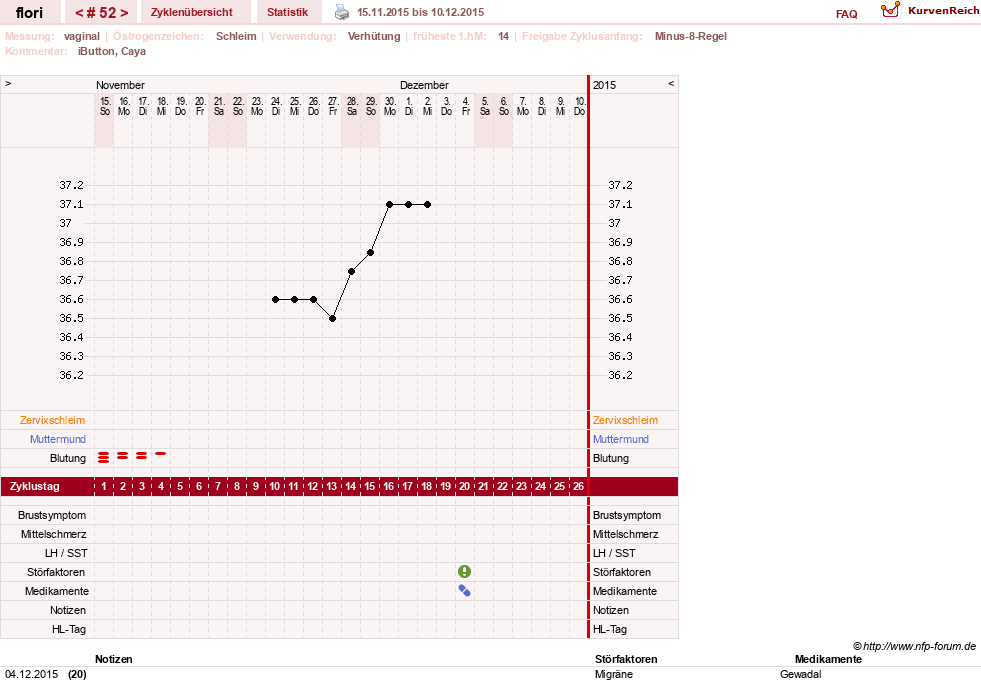Click the nfp-forum.de copyright link
981x698 pixels.
point(915,646)
